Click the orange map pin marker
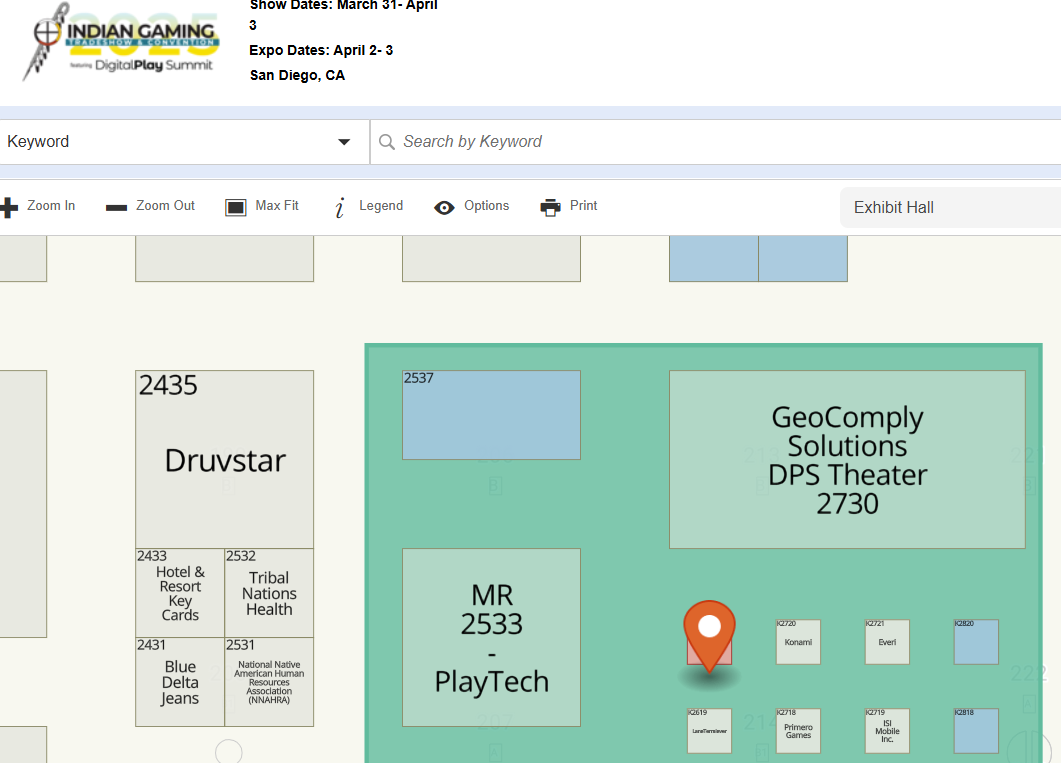 click(709, 636)
